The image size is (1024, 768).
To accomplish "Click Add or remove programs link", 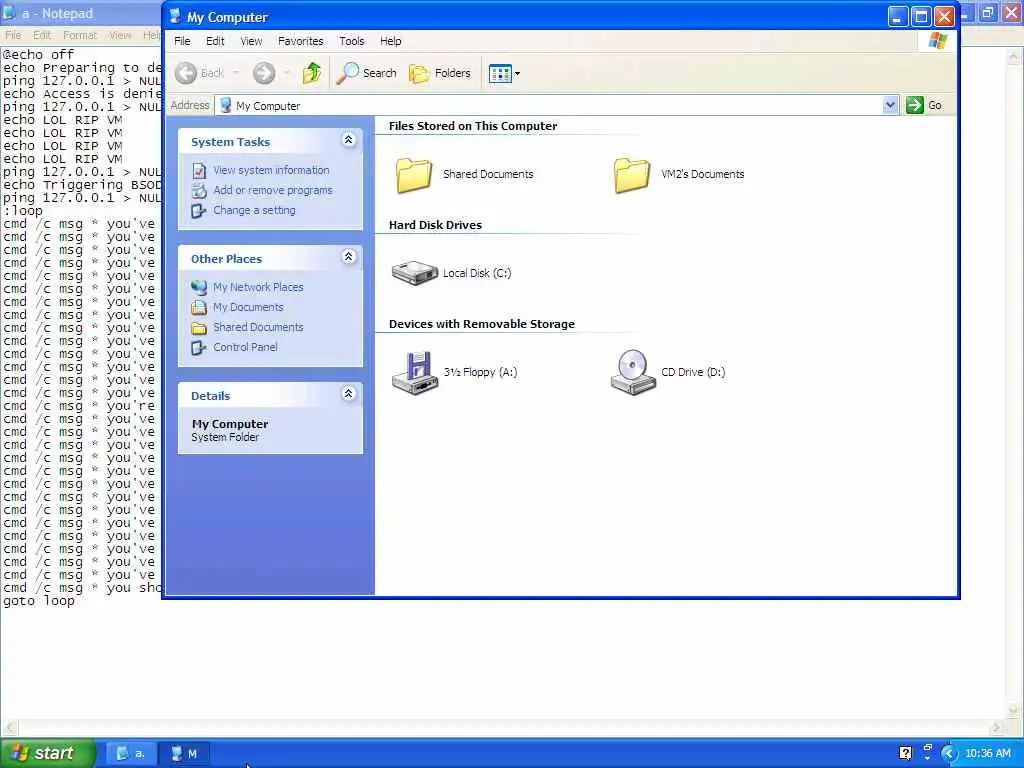I will click(272, 190).
